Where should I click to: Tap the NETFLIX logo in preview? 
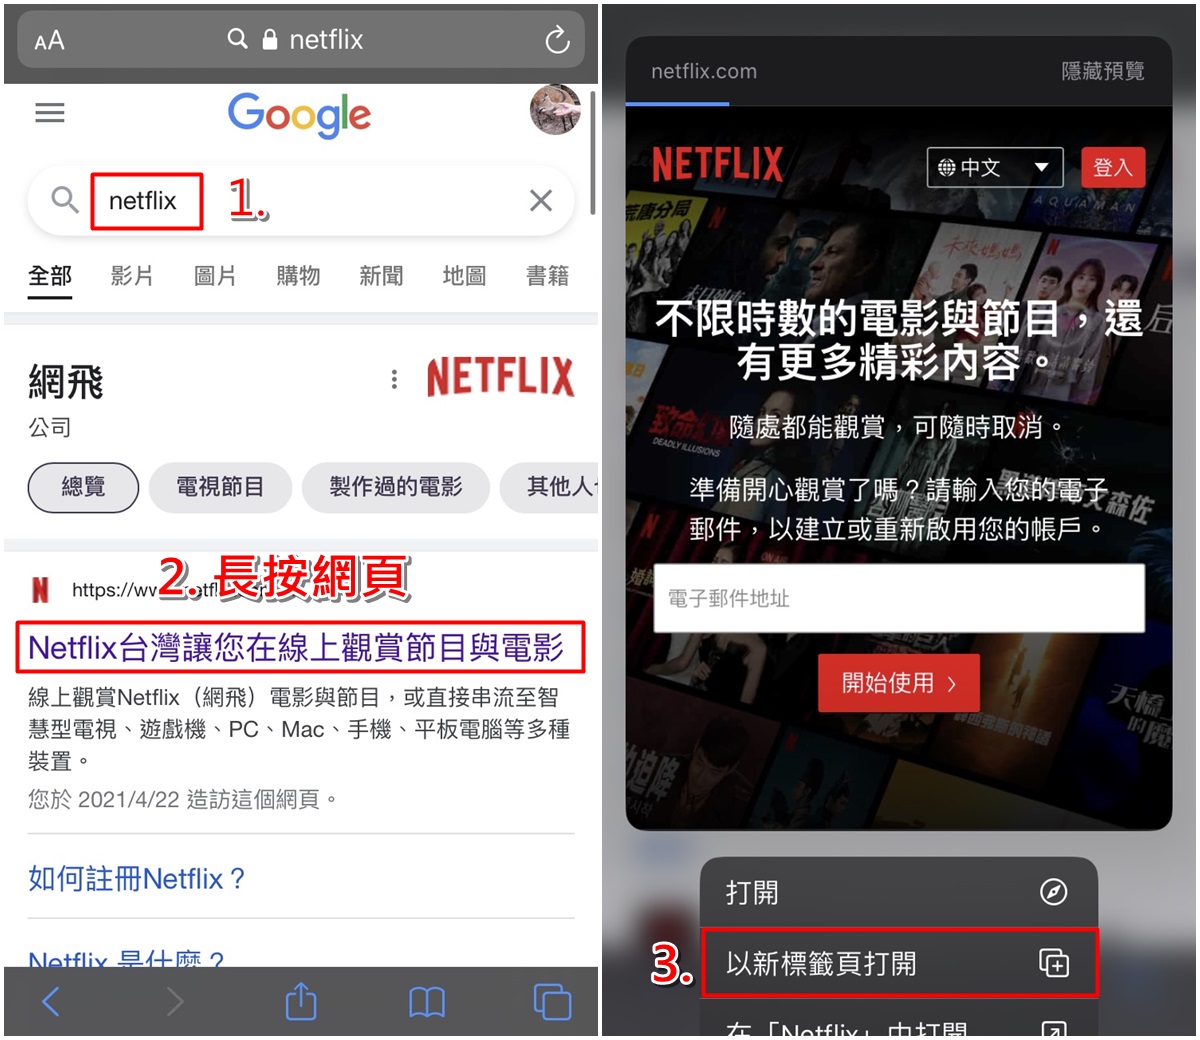tap(717, 164)
